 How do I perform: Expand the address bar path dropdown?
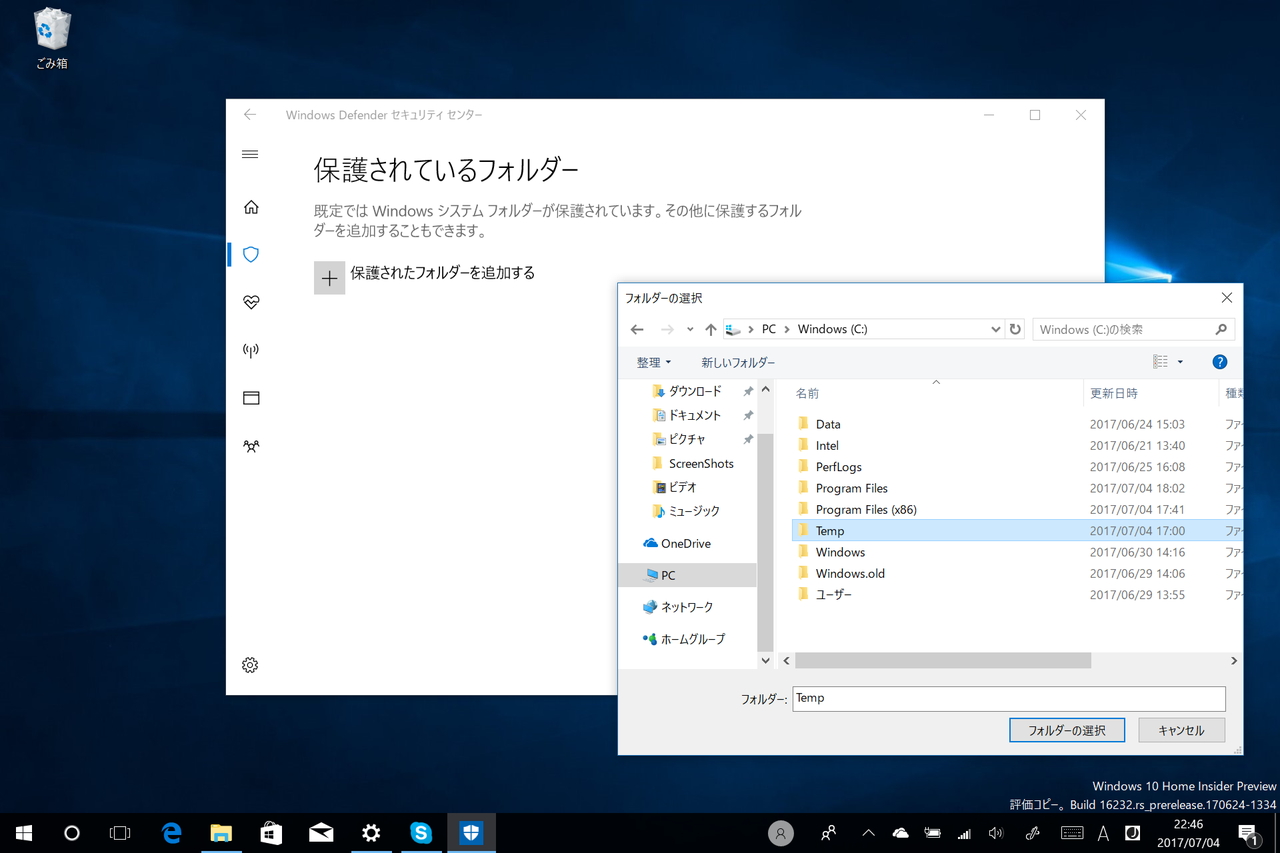[995, 328]
